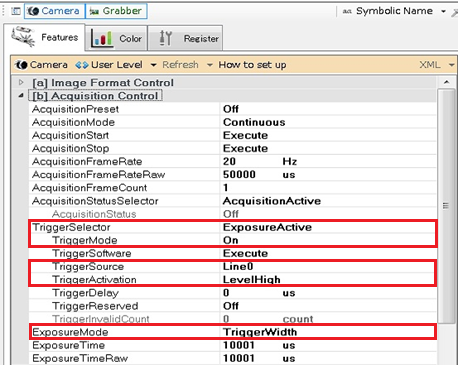458x365 pixels.
Task: Click the ExposureTimeRaw value 10001
Action: 239,358
